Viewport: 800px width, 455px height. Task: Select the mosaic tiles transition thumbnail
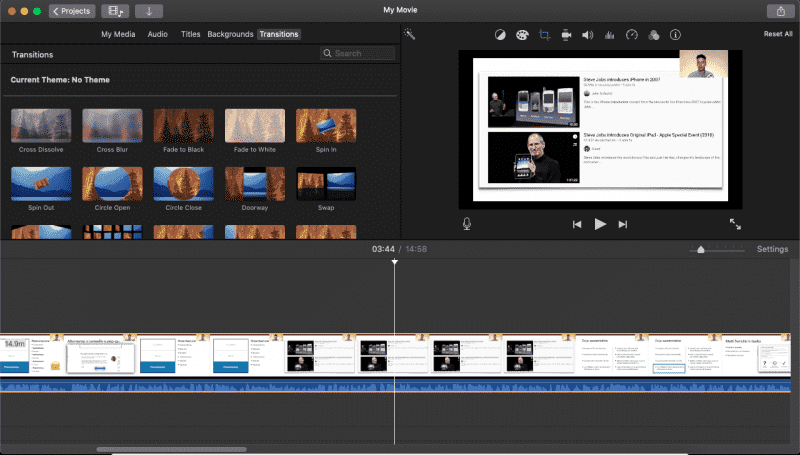tap(112, 232)
